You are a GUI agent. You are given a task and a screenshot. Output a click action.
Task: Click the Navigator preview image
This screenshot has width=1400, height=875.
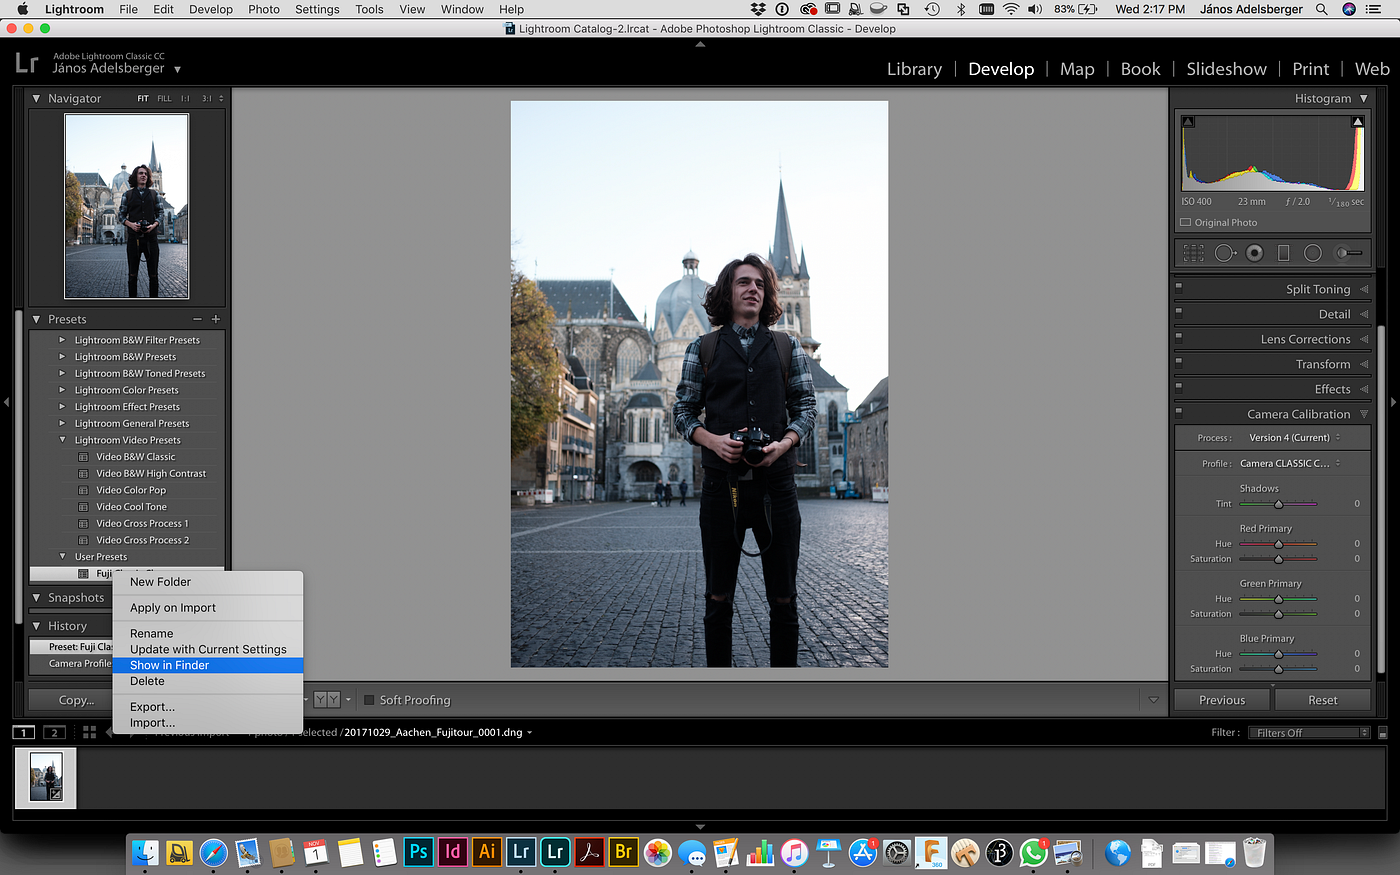(x=127, y=206)
